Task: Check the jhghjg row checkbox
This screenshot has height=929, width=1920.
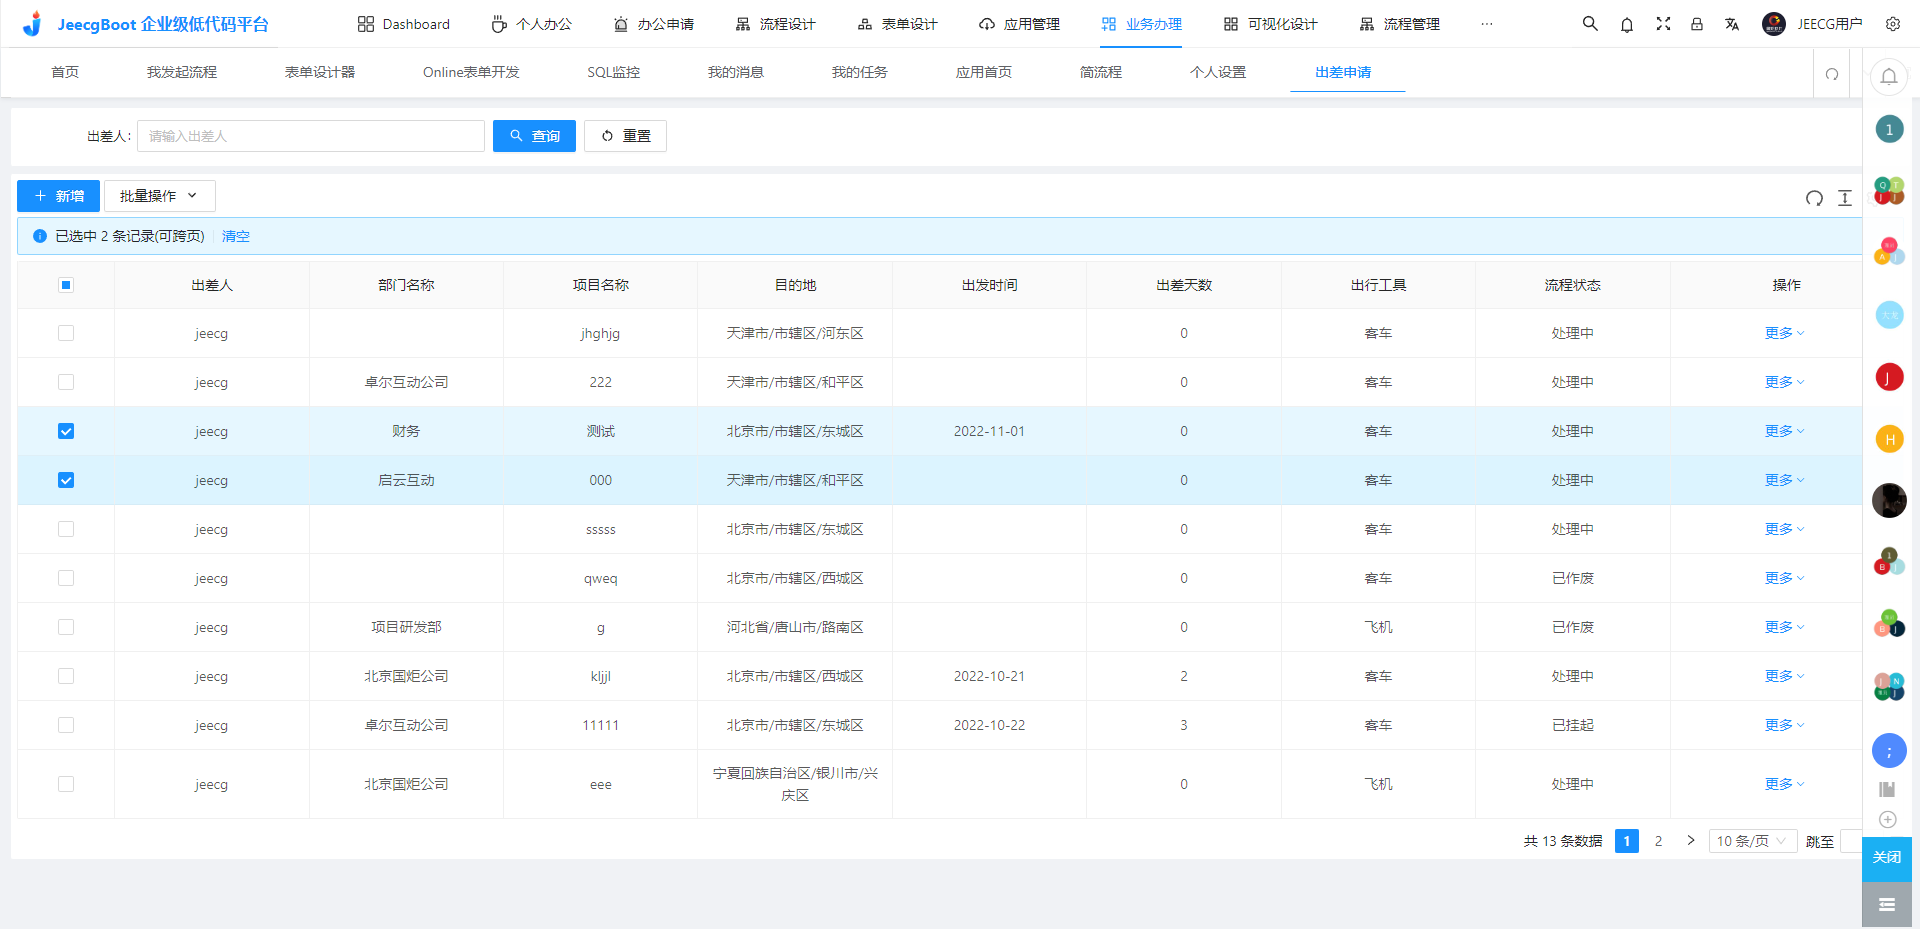Action: click(x=66, y=333)
